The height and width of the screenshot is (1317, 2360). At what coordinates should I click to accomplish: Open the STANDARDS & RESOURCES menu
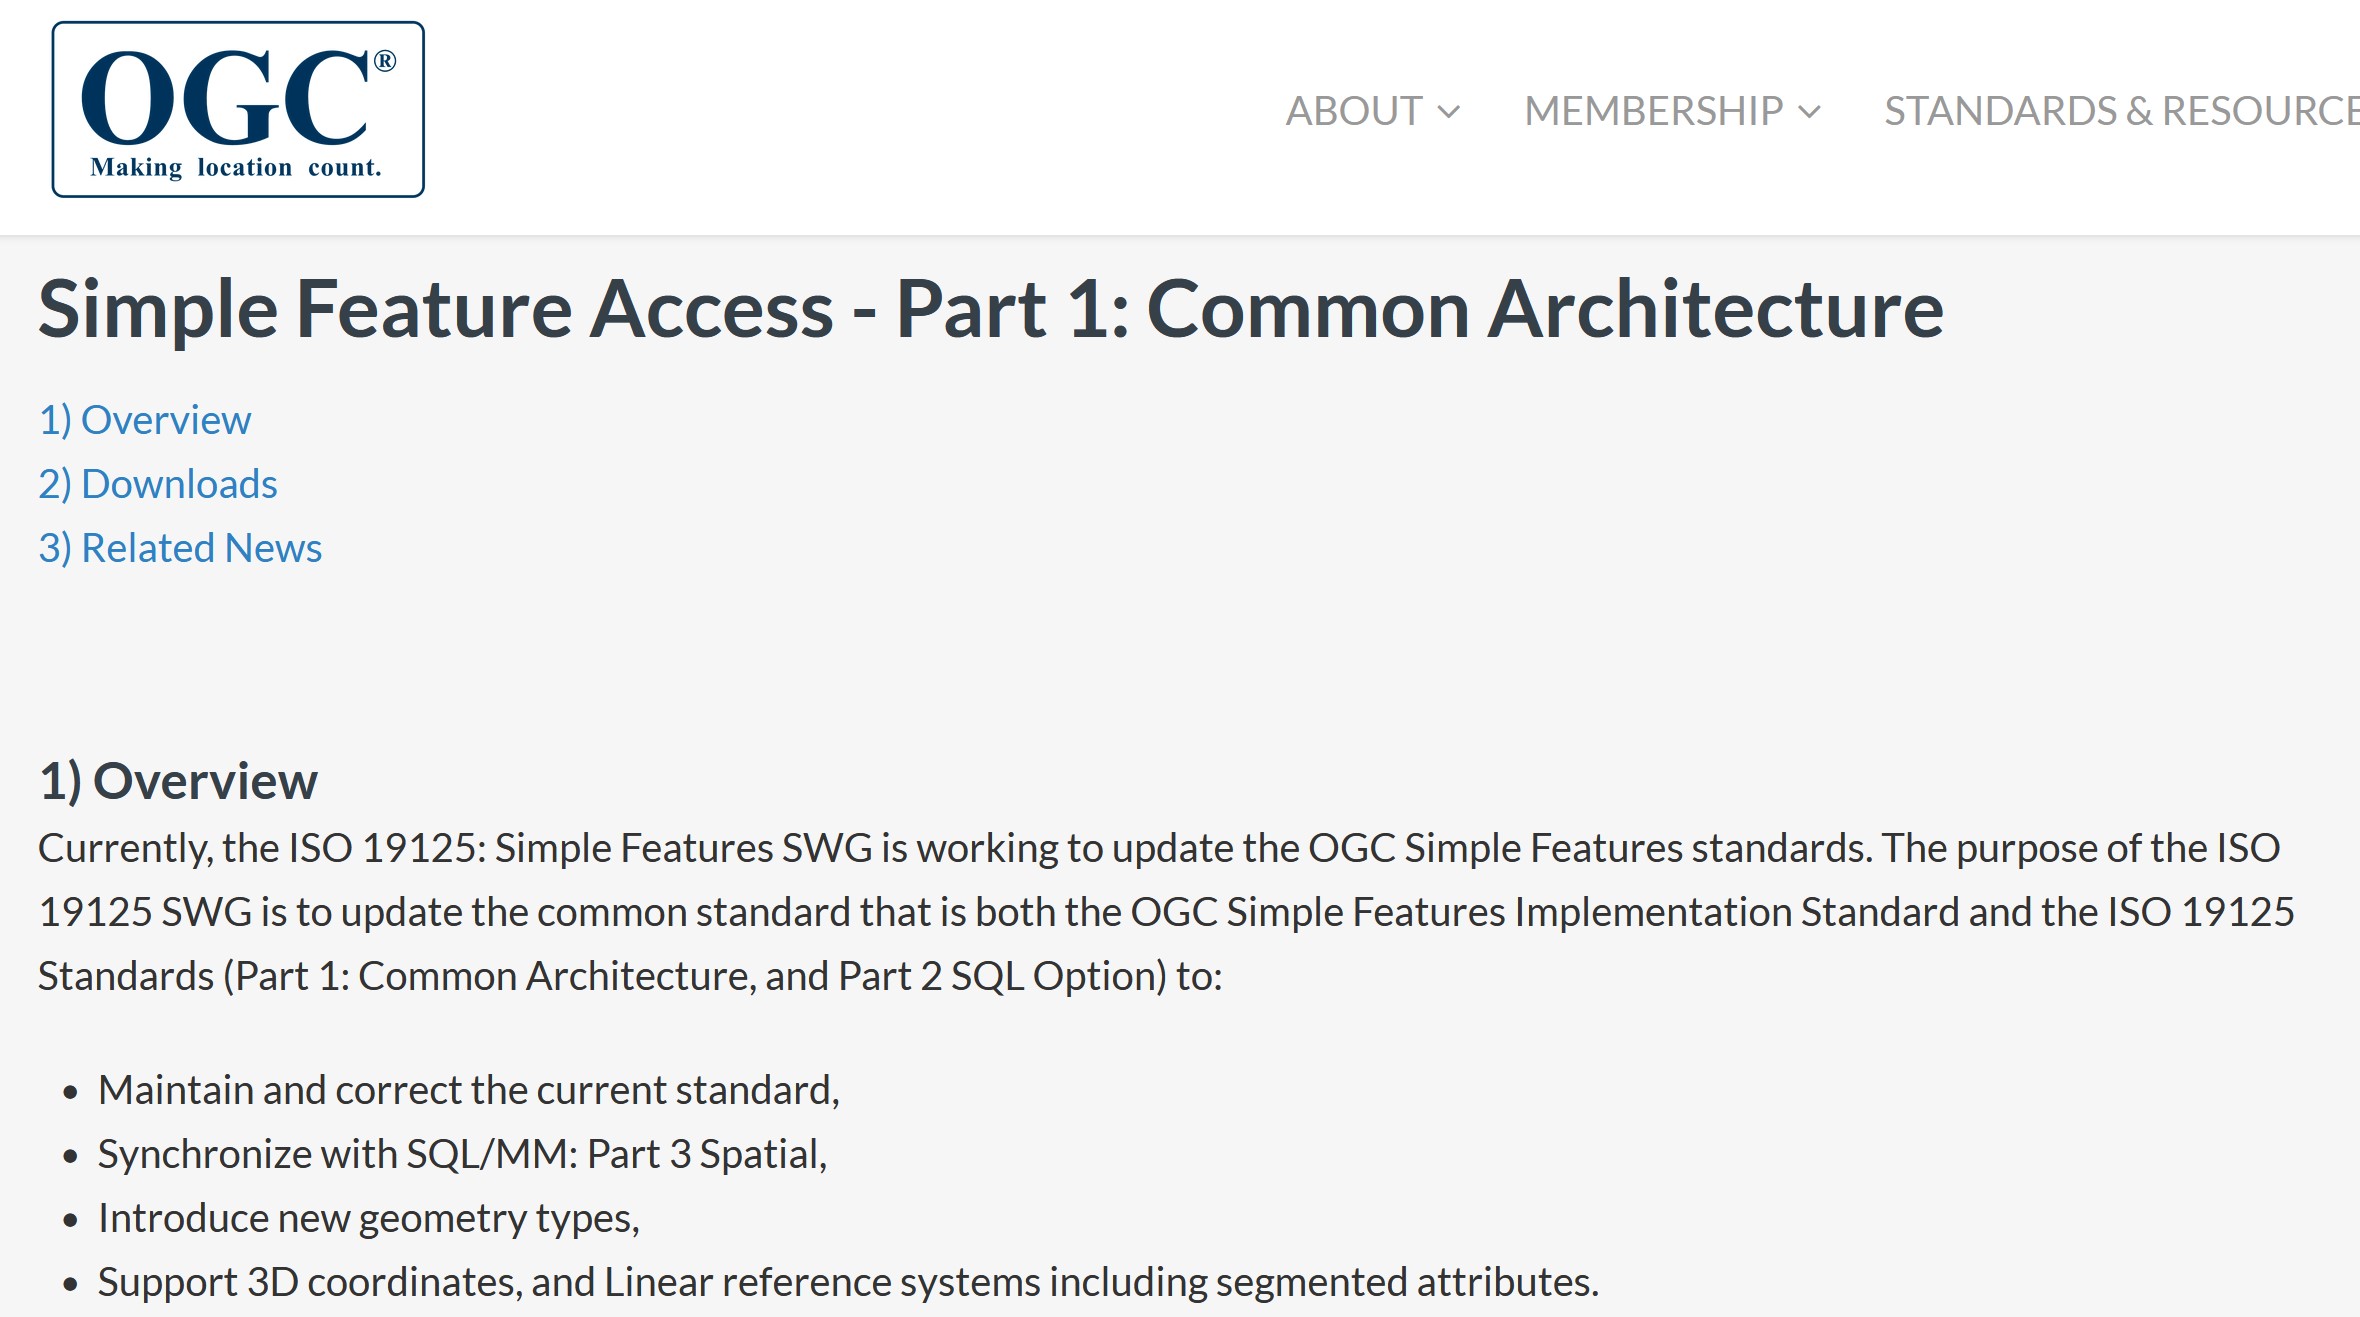pos(2120,111)
